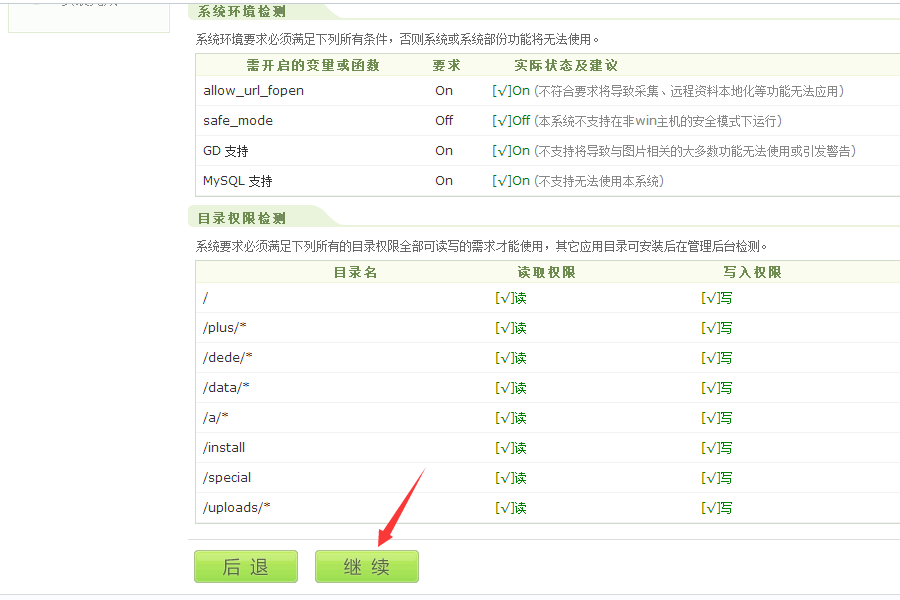Click the 继续 (Continue) button
Screen dimensions: 900x600
pyautogui.click(x=367, y=567)
